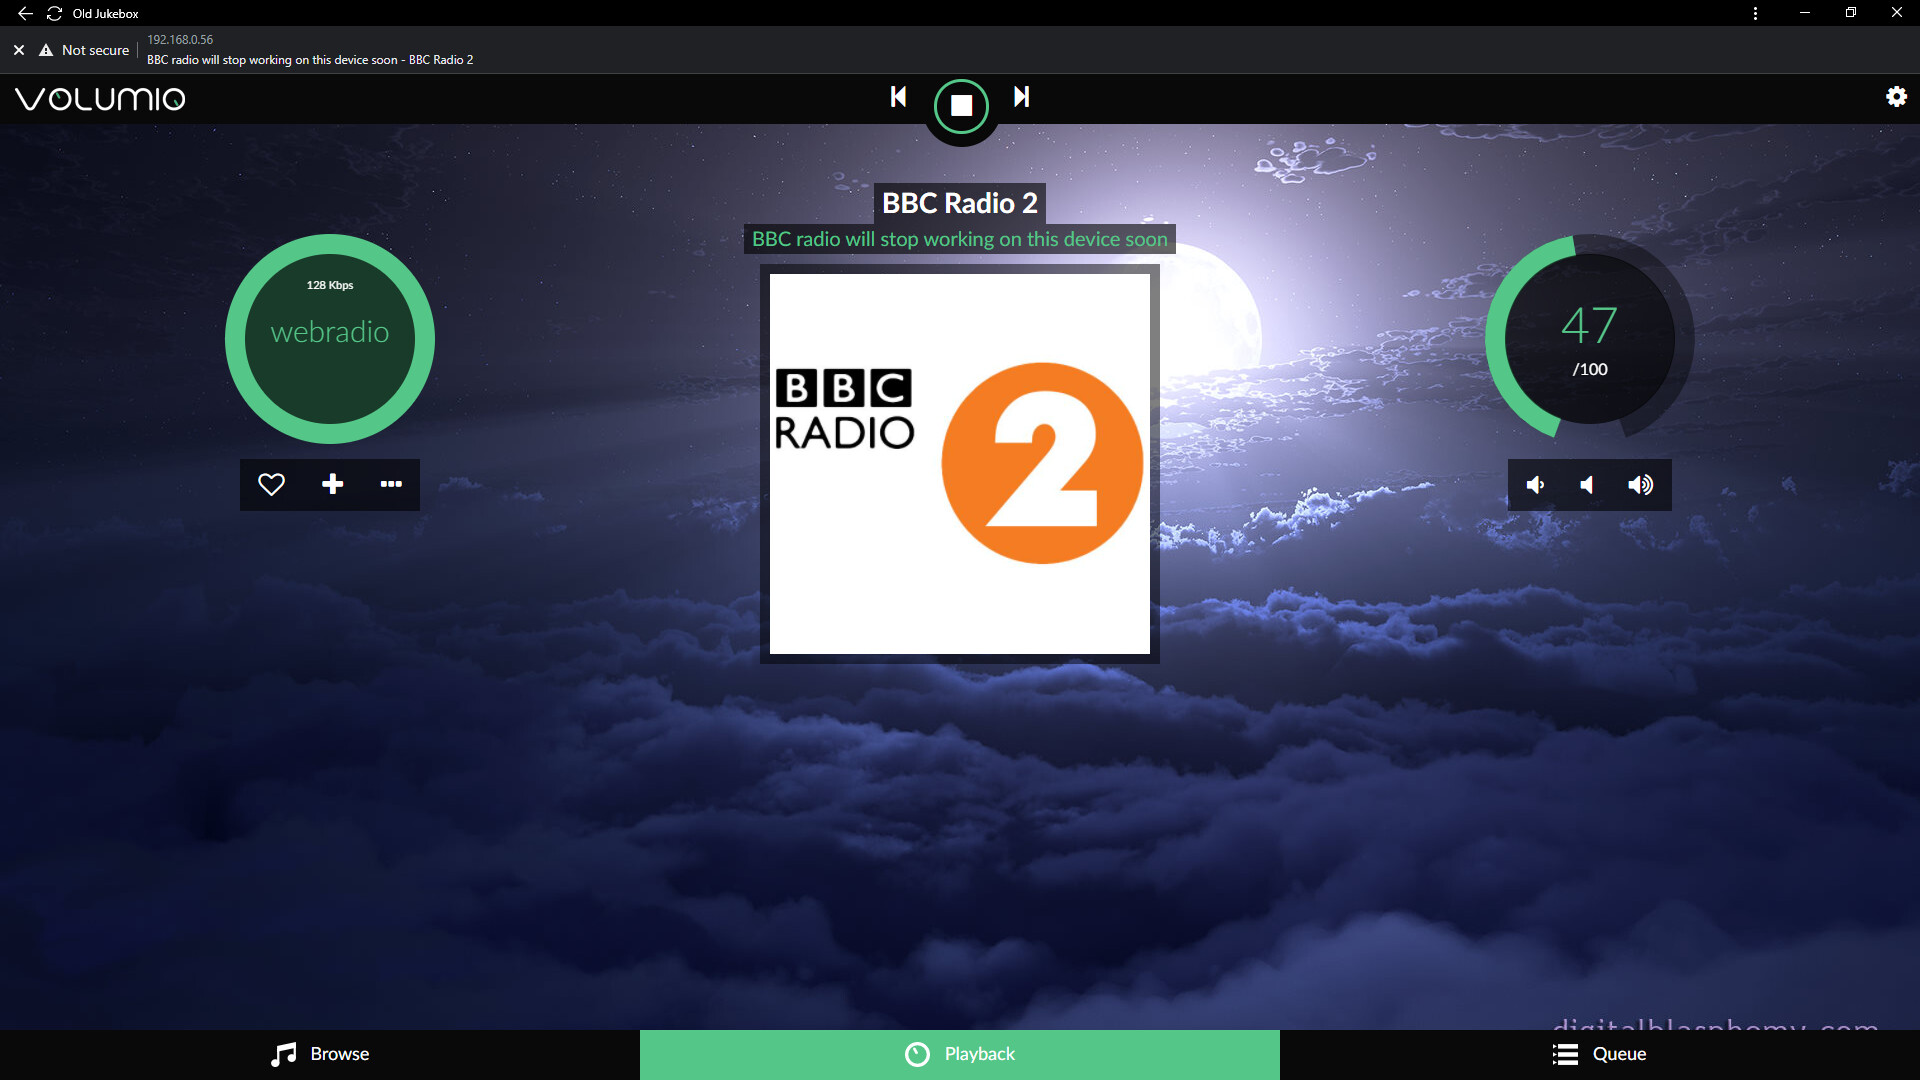Mute audio with the mute icon

(1587, 485)
